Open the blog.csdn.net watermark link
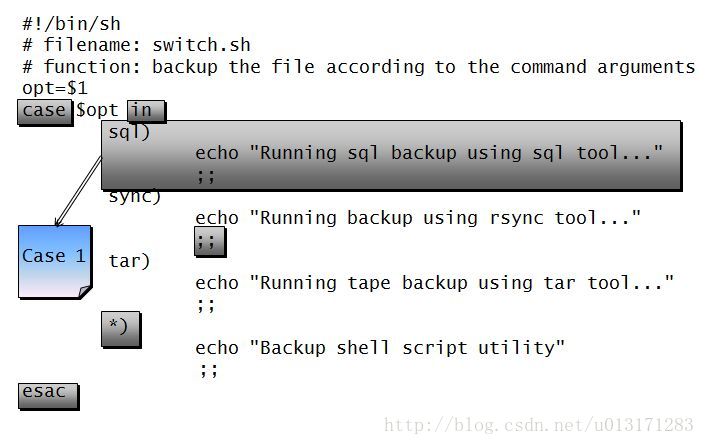 click(x=539, y=425)
